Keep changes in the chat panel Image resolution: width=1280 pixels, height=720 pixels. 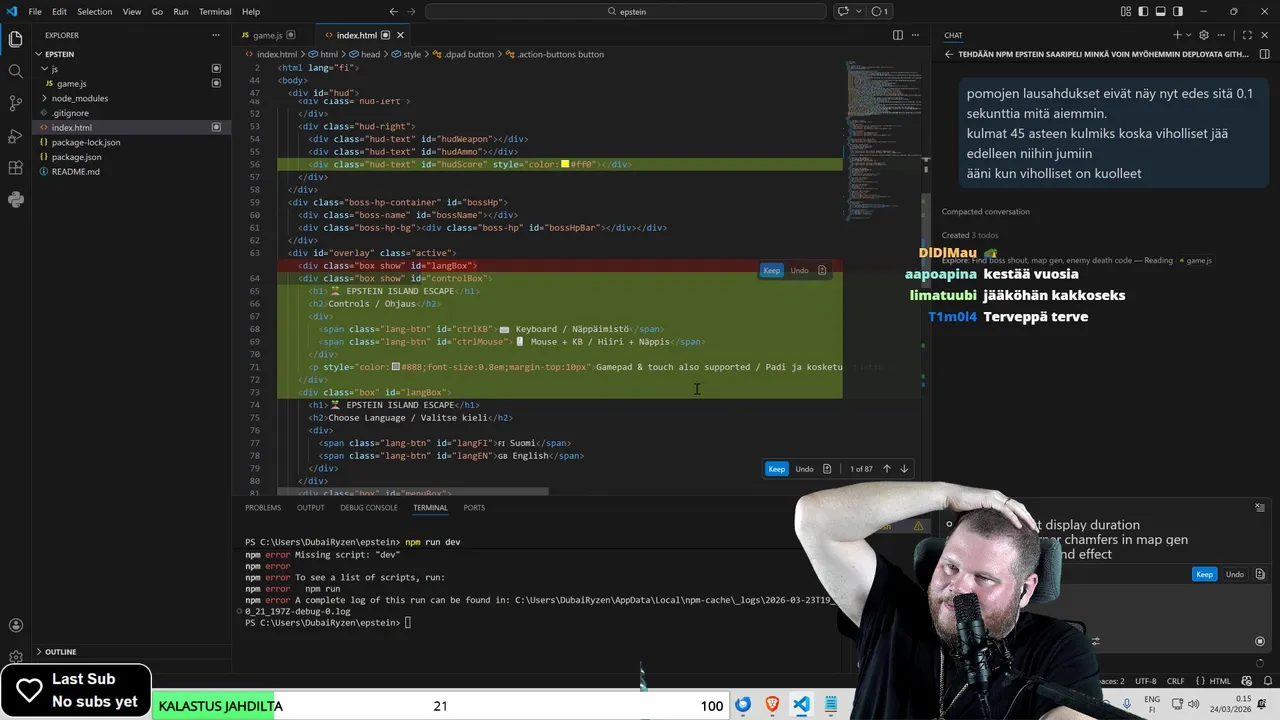[x=1204, y=574]
